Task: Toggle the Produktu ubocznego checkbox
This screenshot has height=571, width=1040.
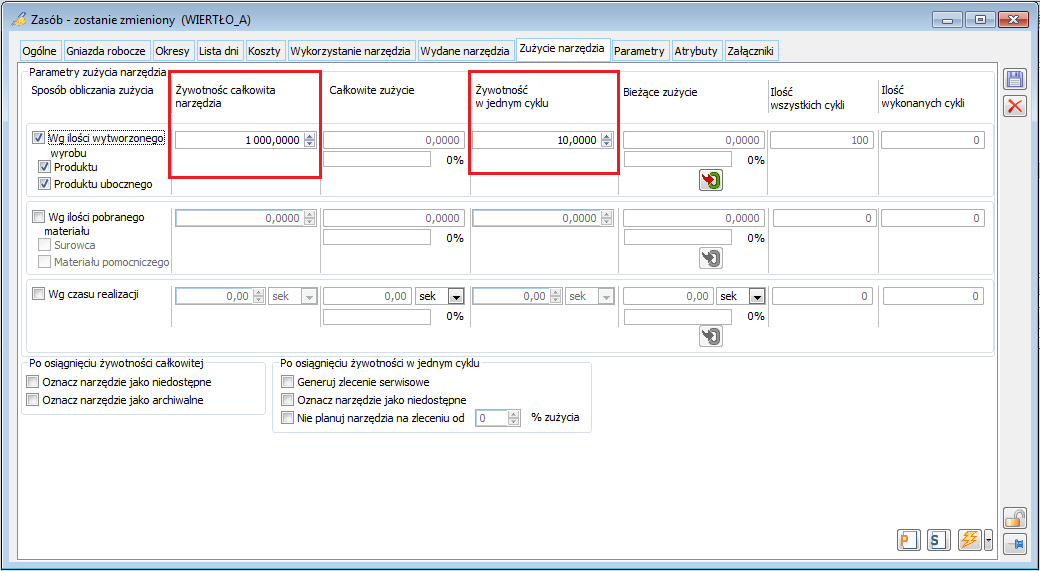Action: tap(44, 184)
